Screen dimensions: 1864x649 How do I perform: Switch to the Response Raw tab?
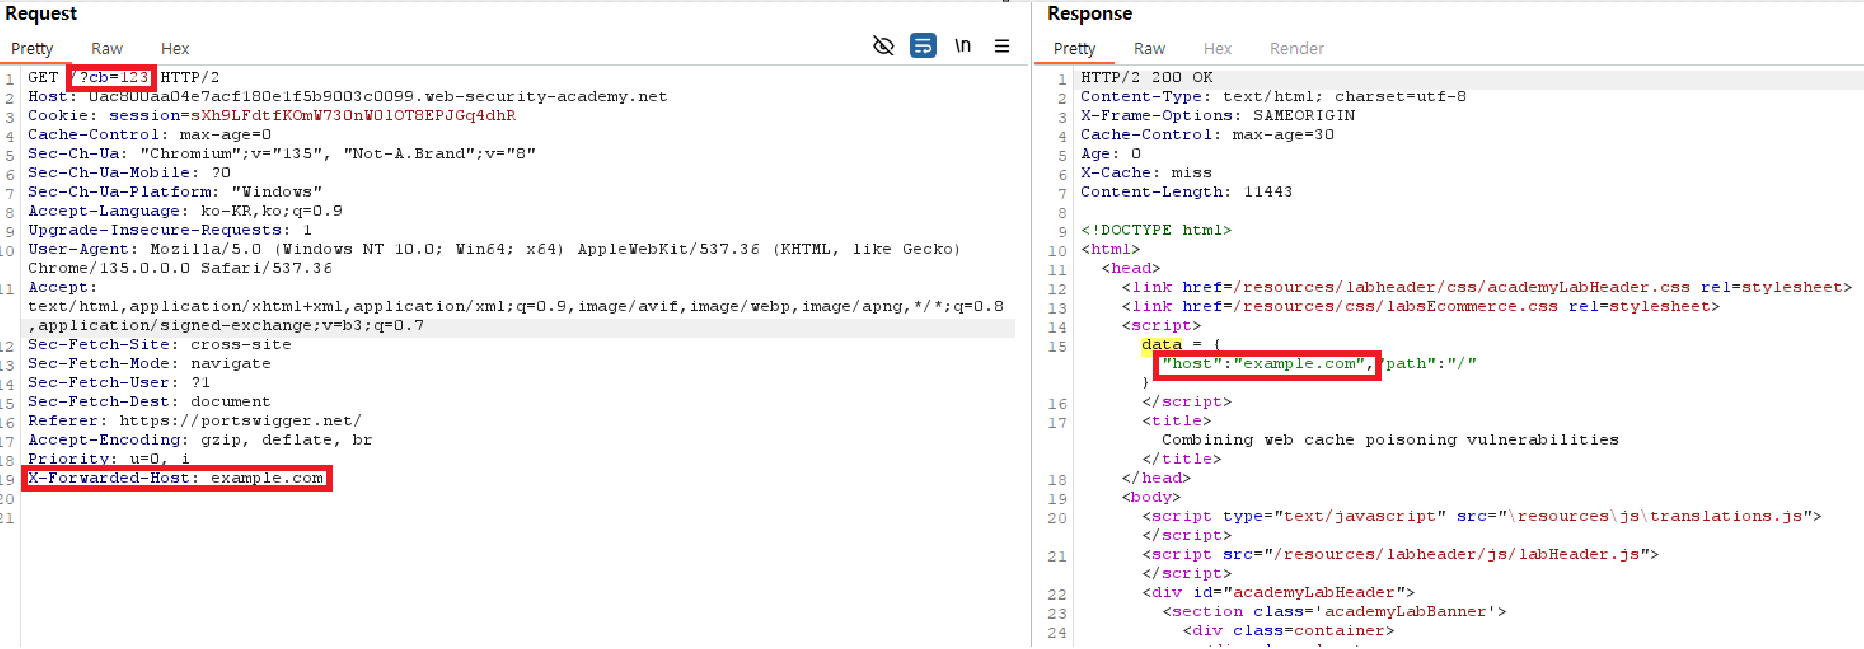pyautogui.click(x=1149, y=48)
